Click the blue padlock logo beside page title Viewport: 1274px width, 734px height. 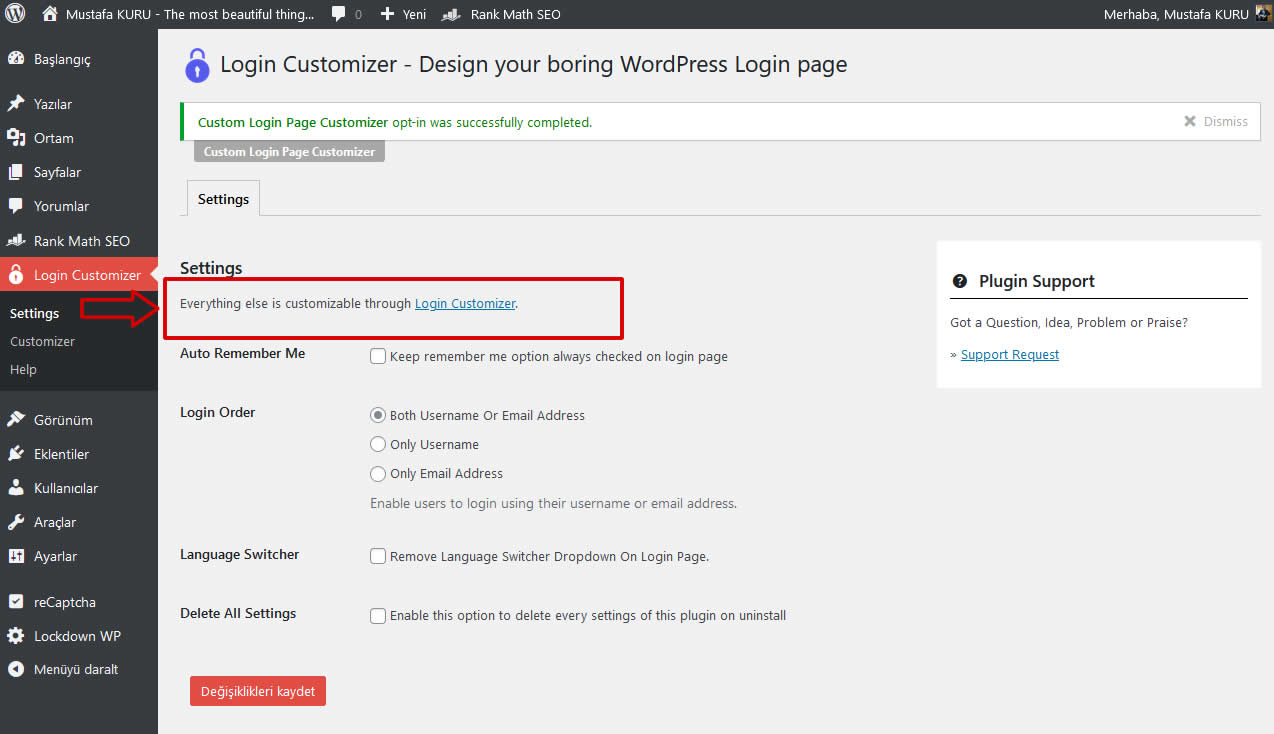(197, 65)
